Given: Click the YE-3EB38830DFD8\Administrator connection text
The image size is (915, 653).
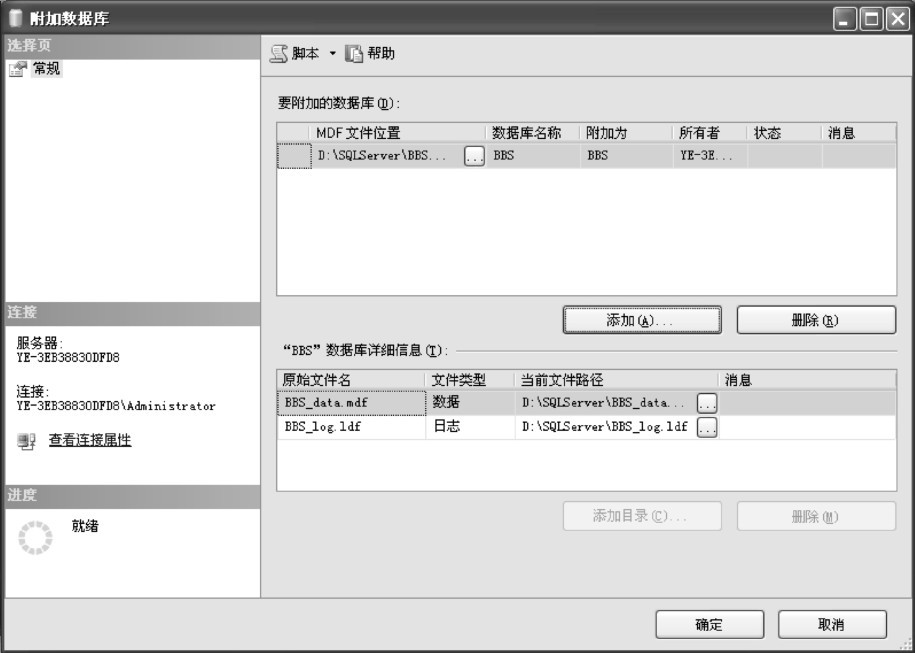Looking at the screenshot, I should [x=116, y=406].
